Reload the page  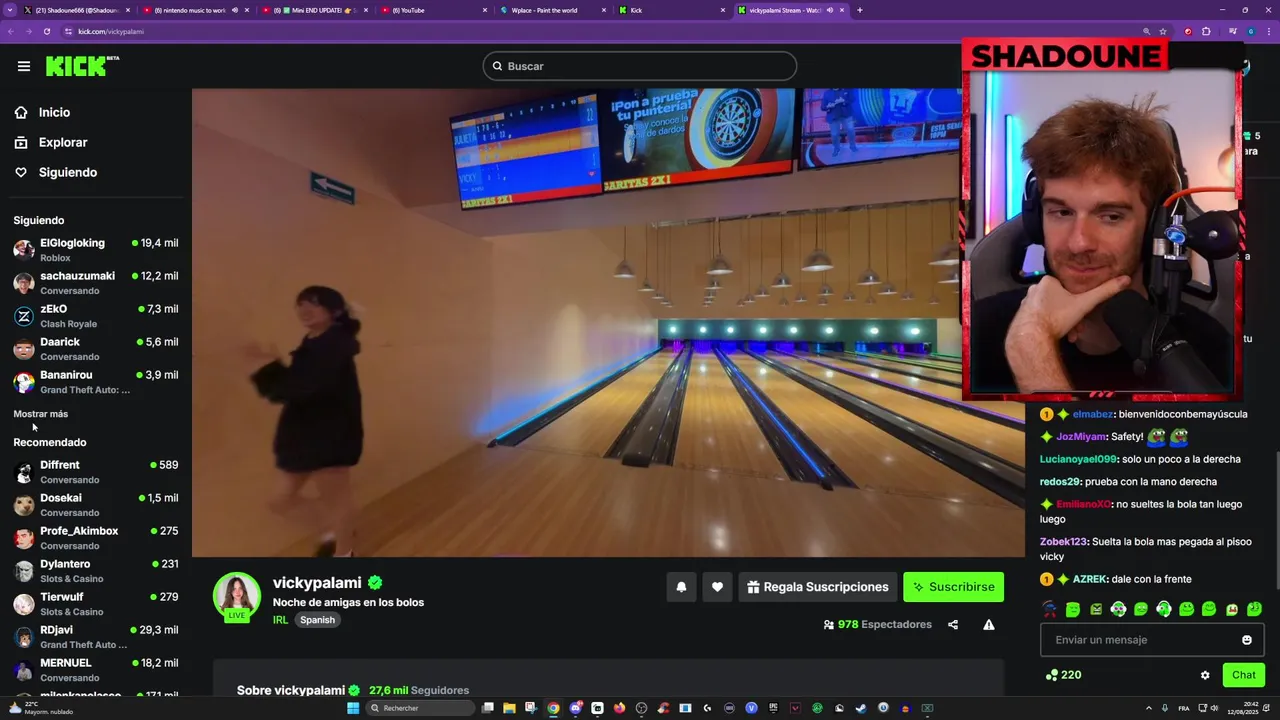[x=46, y=31]
